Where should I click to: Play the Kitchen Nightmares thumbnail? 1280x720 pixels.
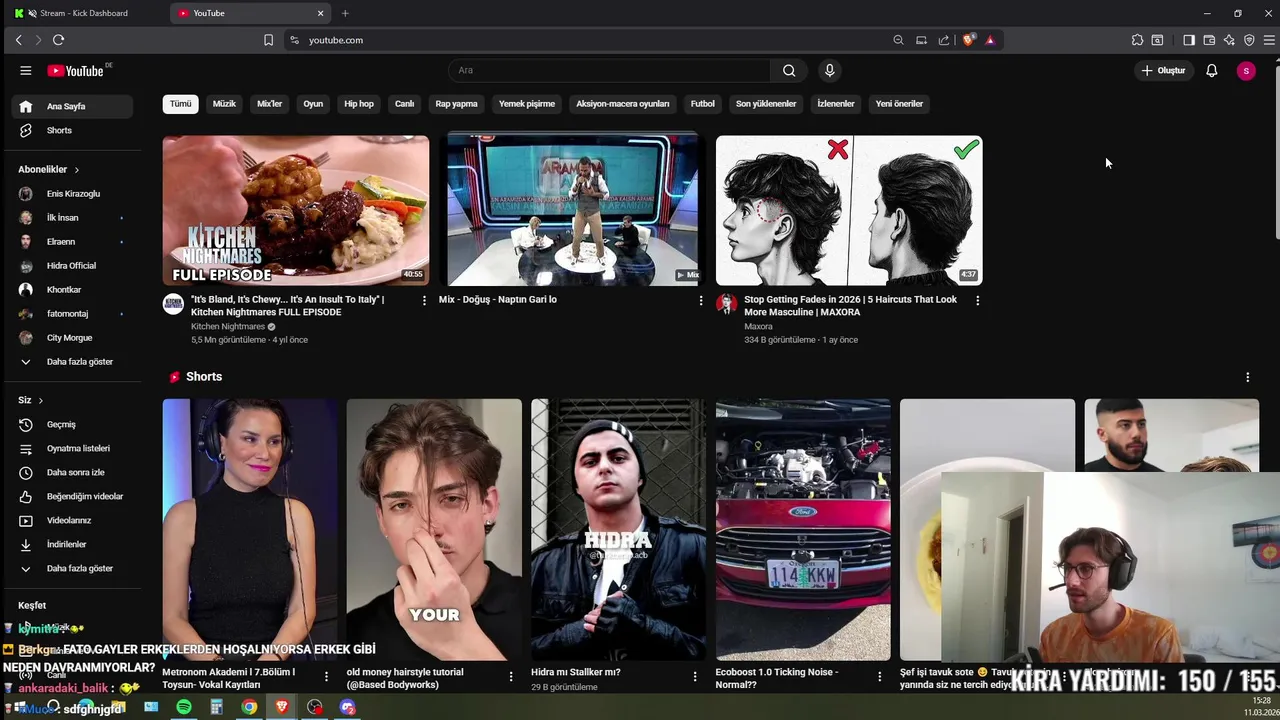tap(296, 211)
